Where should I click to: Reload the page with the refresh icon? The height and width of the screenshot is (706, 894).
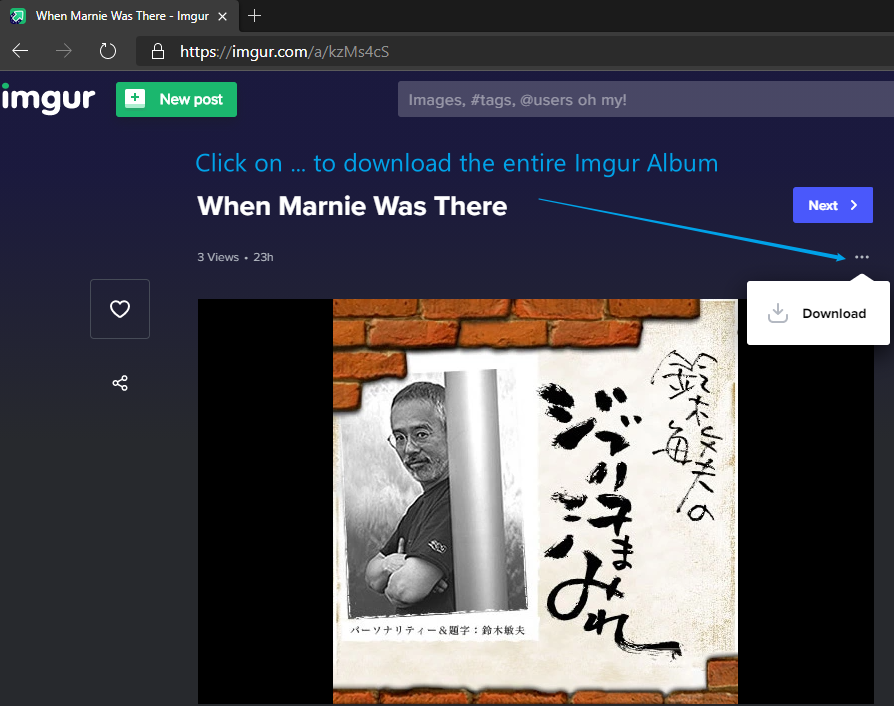pos(108,51)
